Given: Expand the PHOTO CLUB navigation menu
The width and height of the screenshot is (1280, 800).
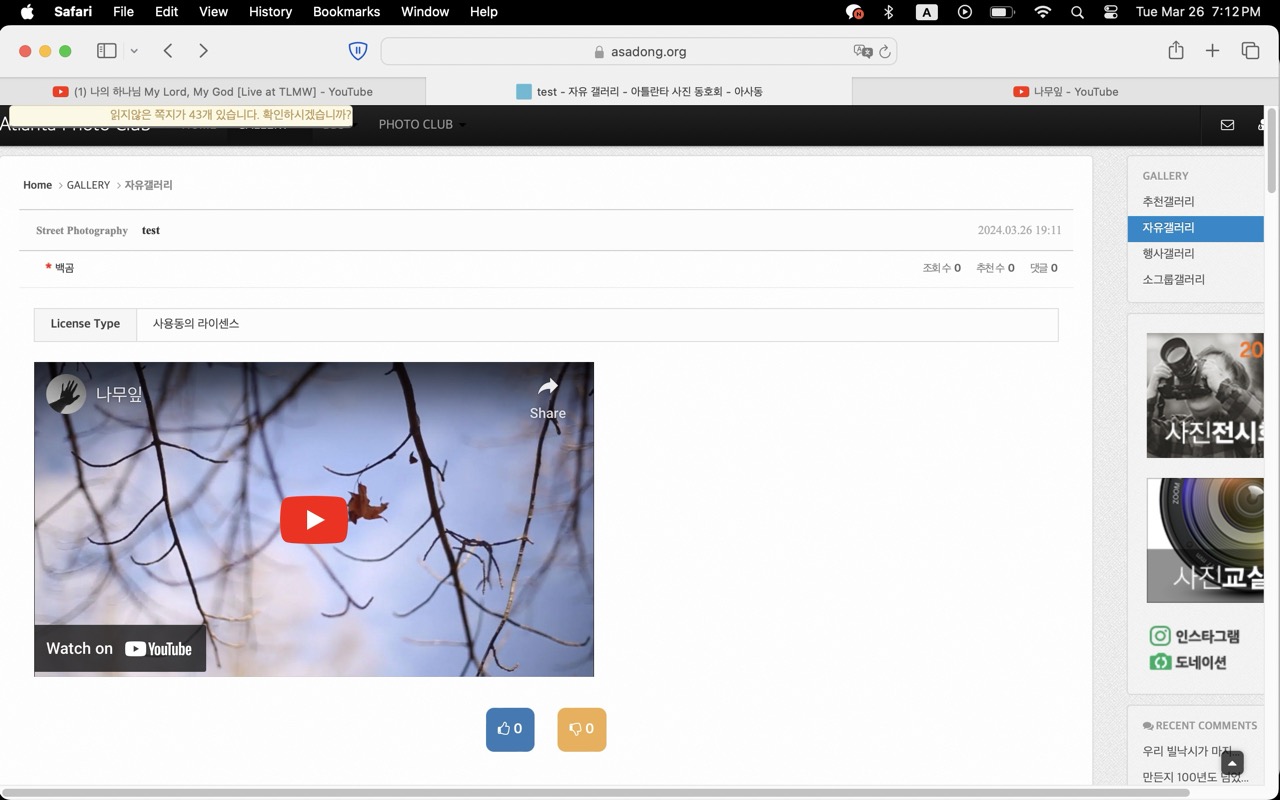Looking at the screenshot, I should point(421,125).
